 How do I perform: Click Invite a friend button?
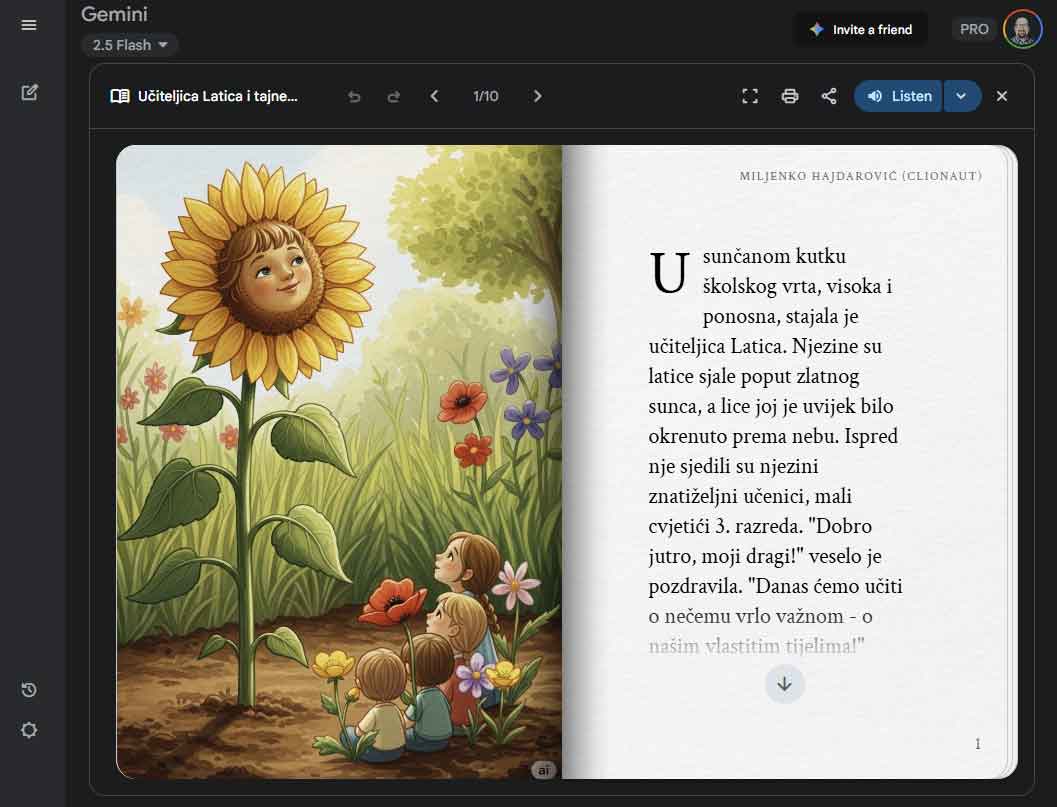click(861, 30)
